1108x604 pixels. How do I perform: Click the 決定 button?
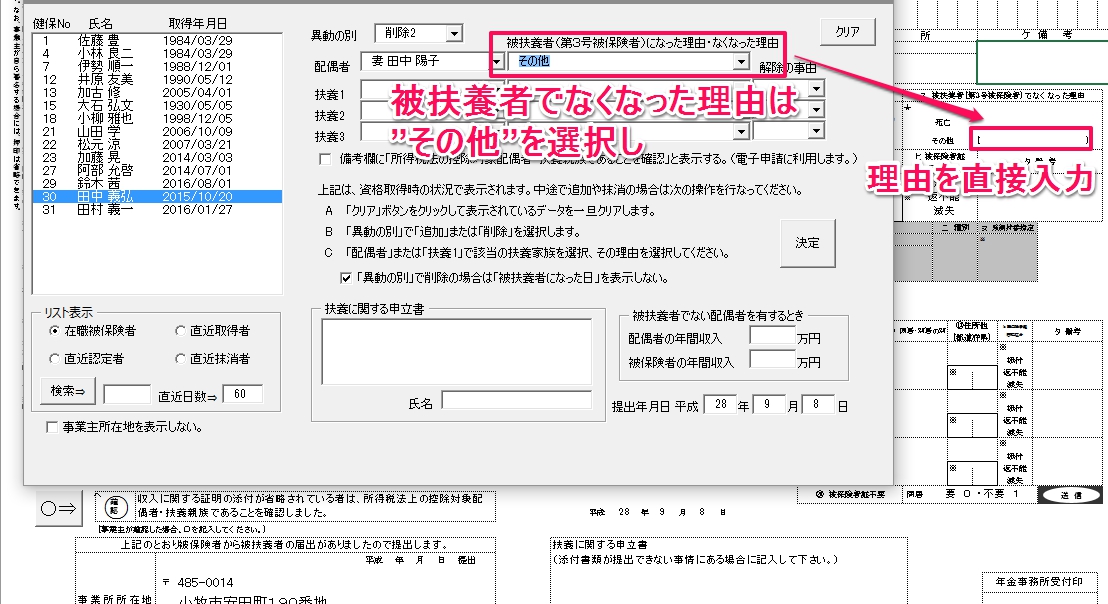click(x=808, y=242)
